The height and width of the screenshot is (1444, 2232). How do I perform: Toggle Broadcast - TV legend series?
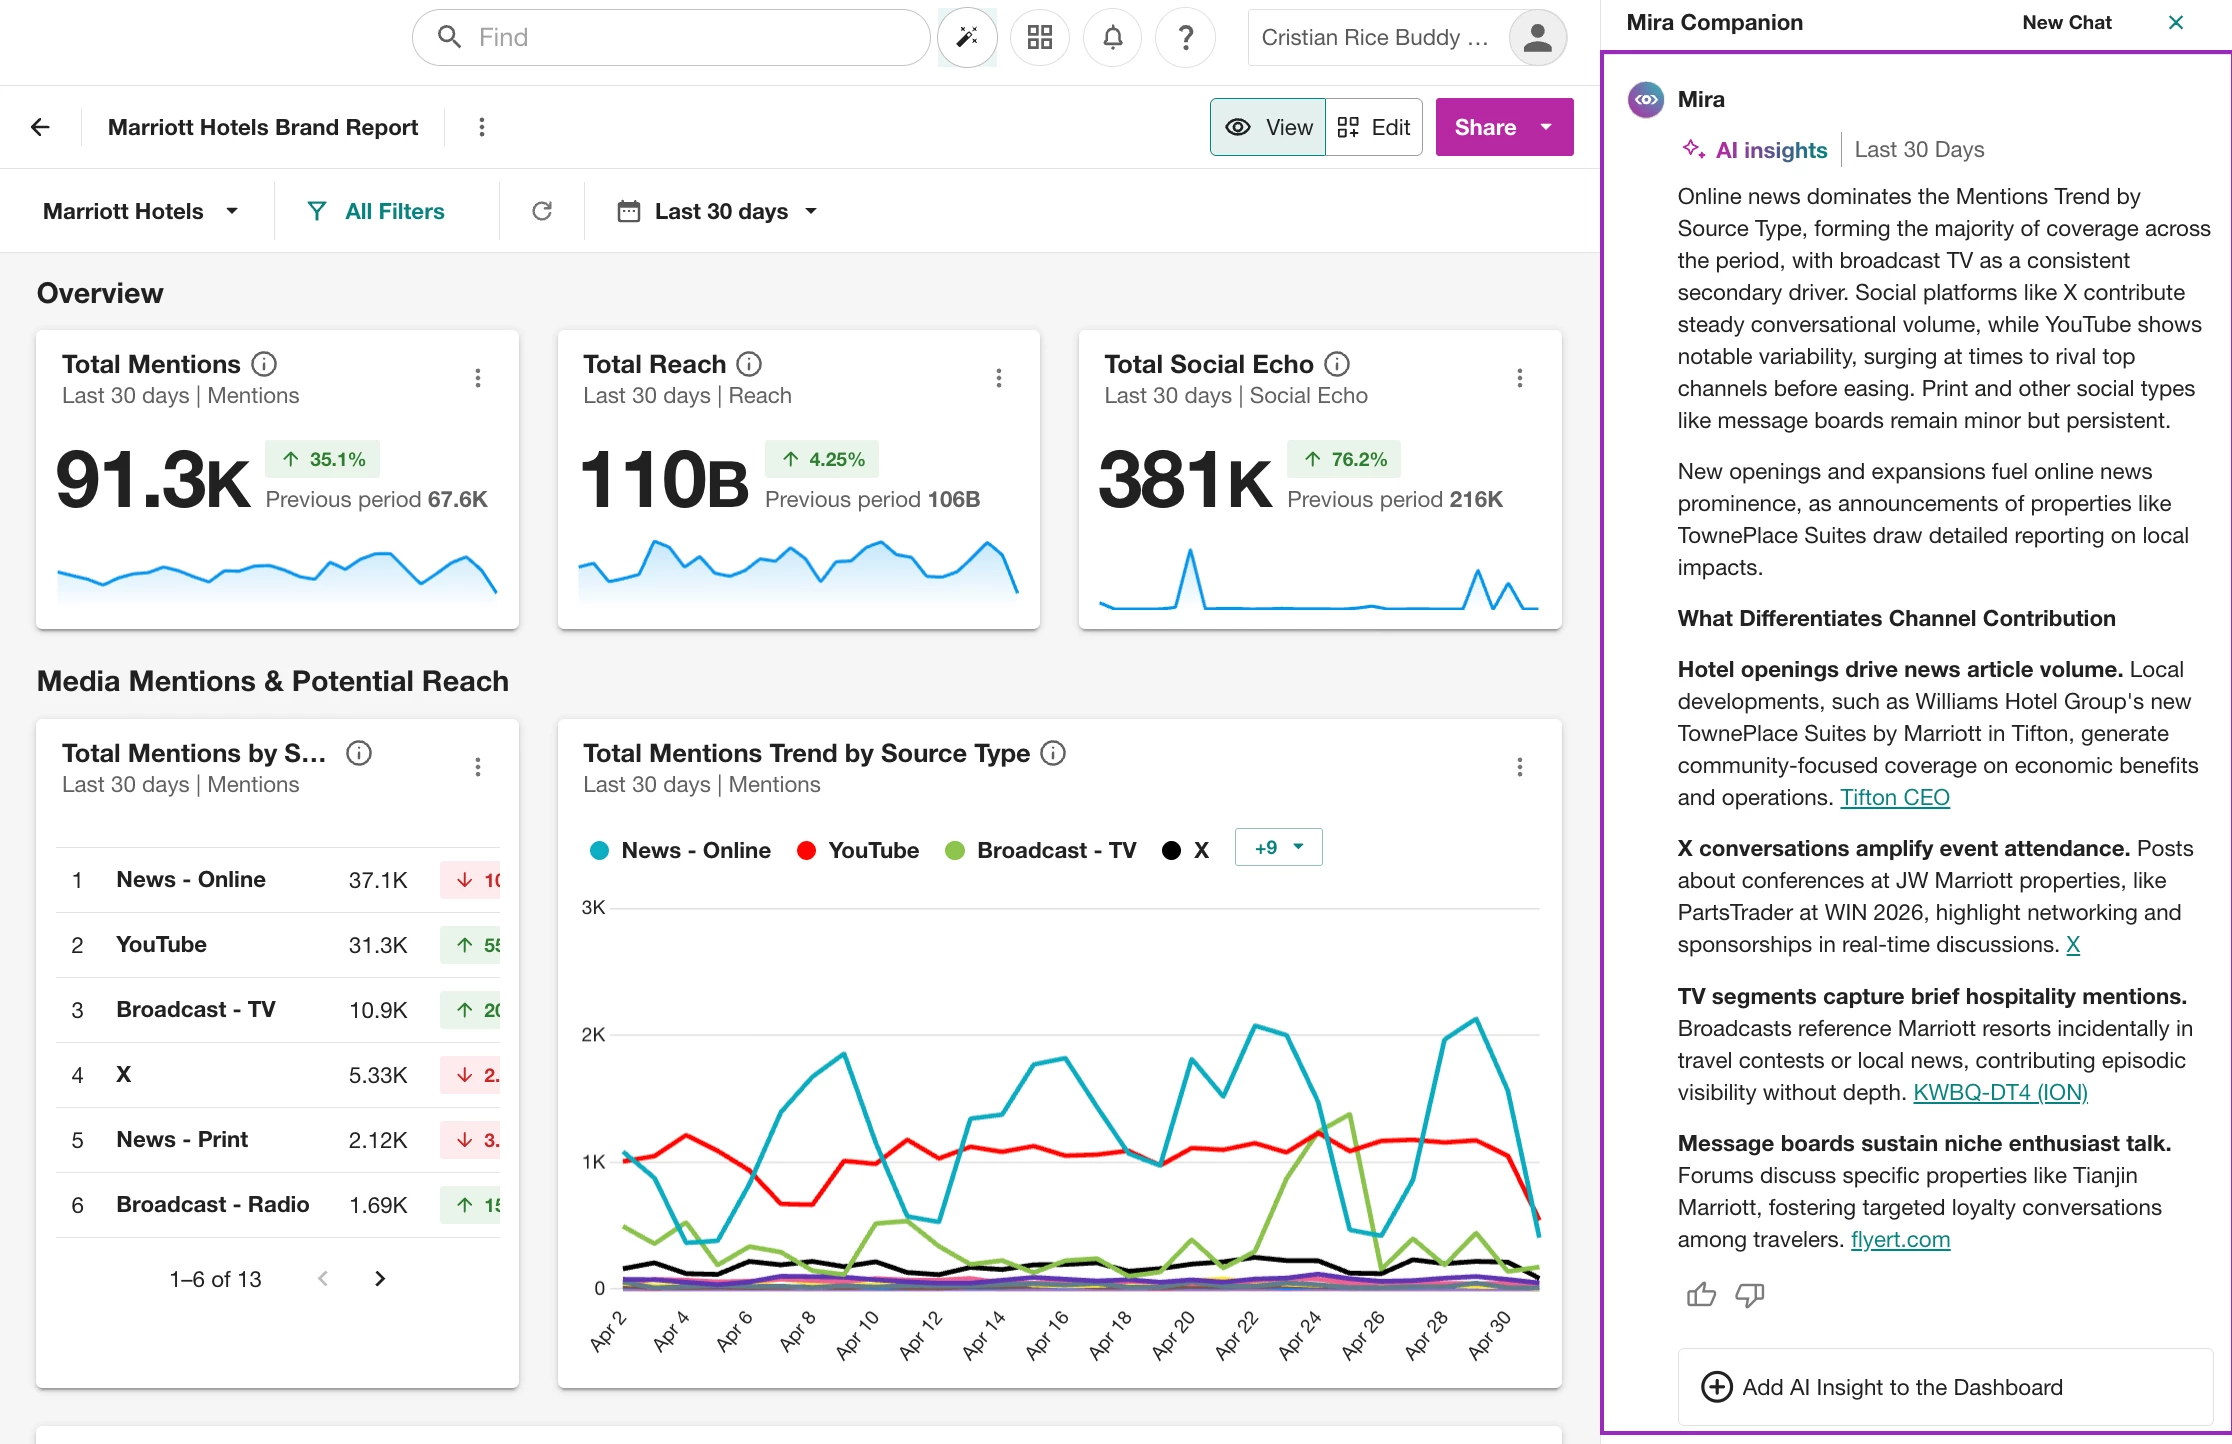click(x=1040, y=850)
